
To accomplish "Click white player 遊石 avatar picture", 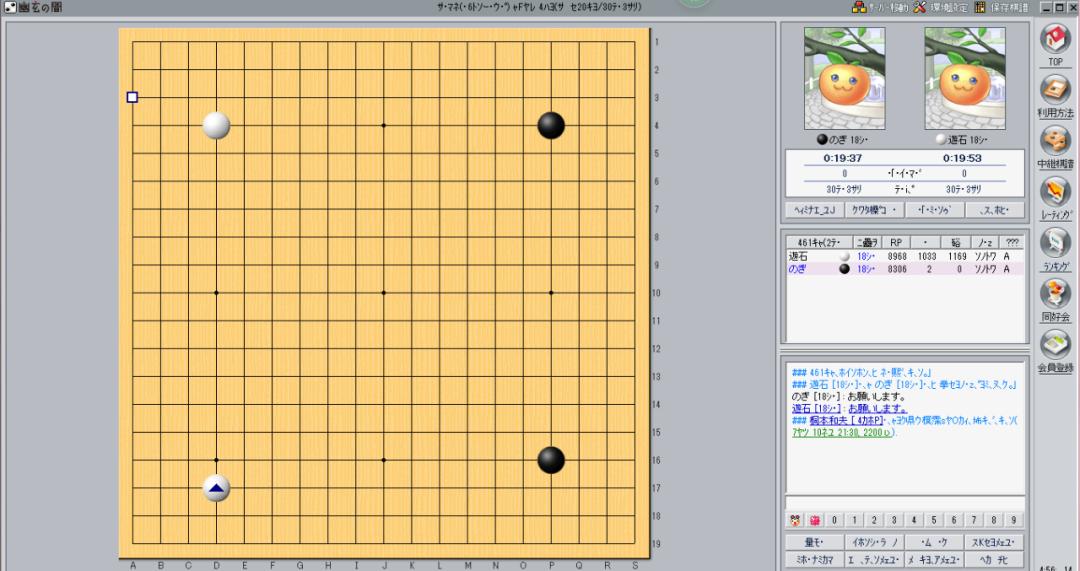I will (x=965, y=79).
